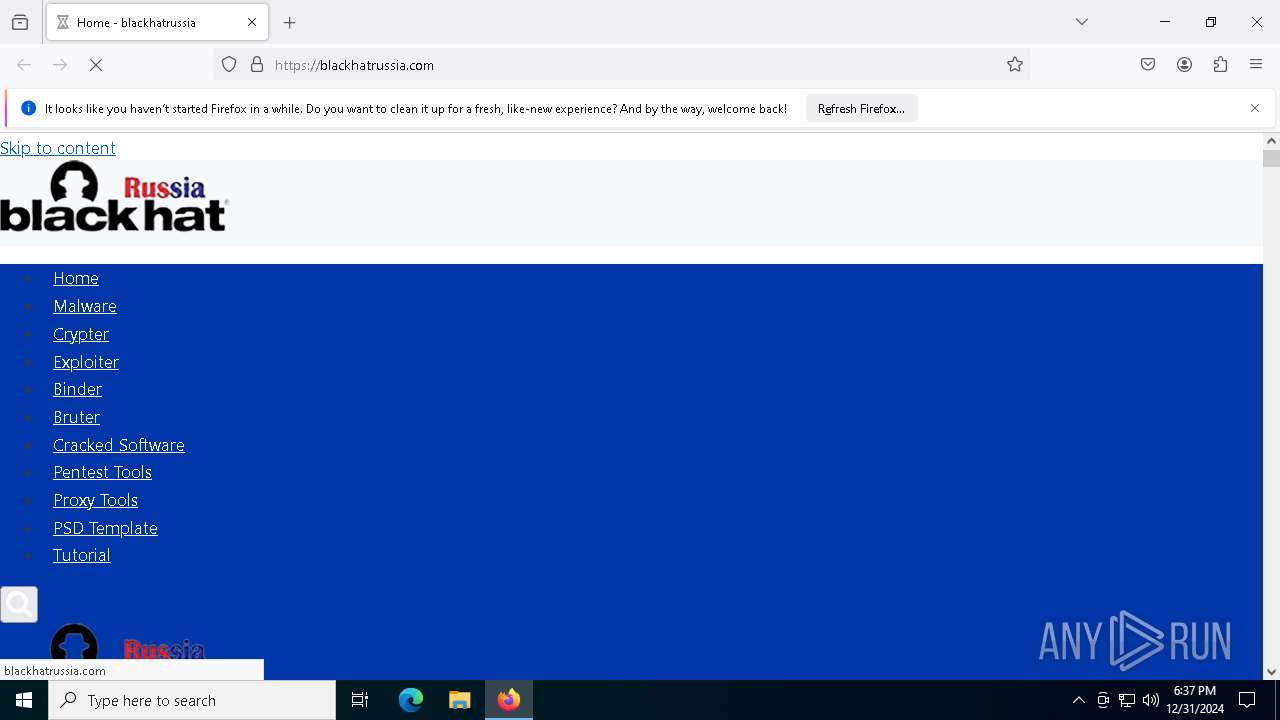
Task: View site security padlock info
Action: click(x=257, y=65)
